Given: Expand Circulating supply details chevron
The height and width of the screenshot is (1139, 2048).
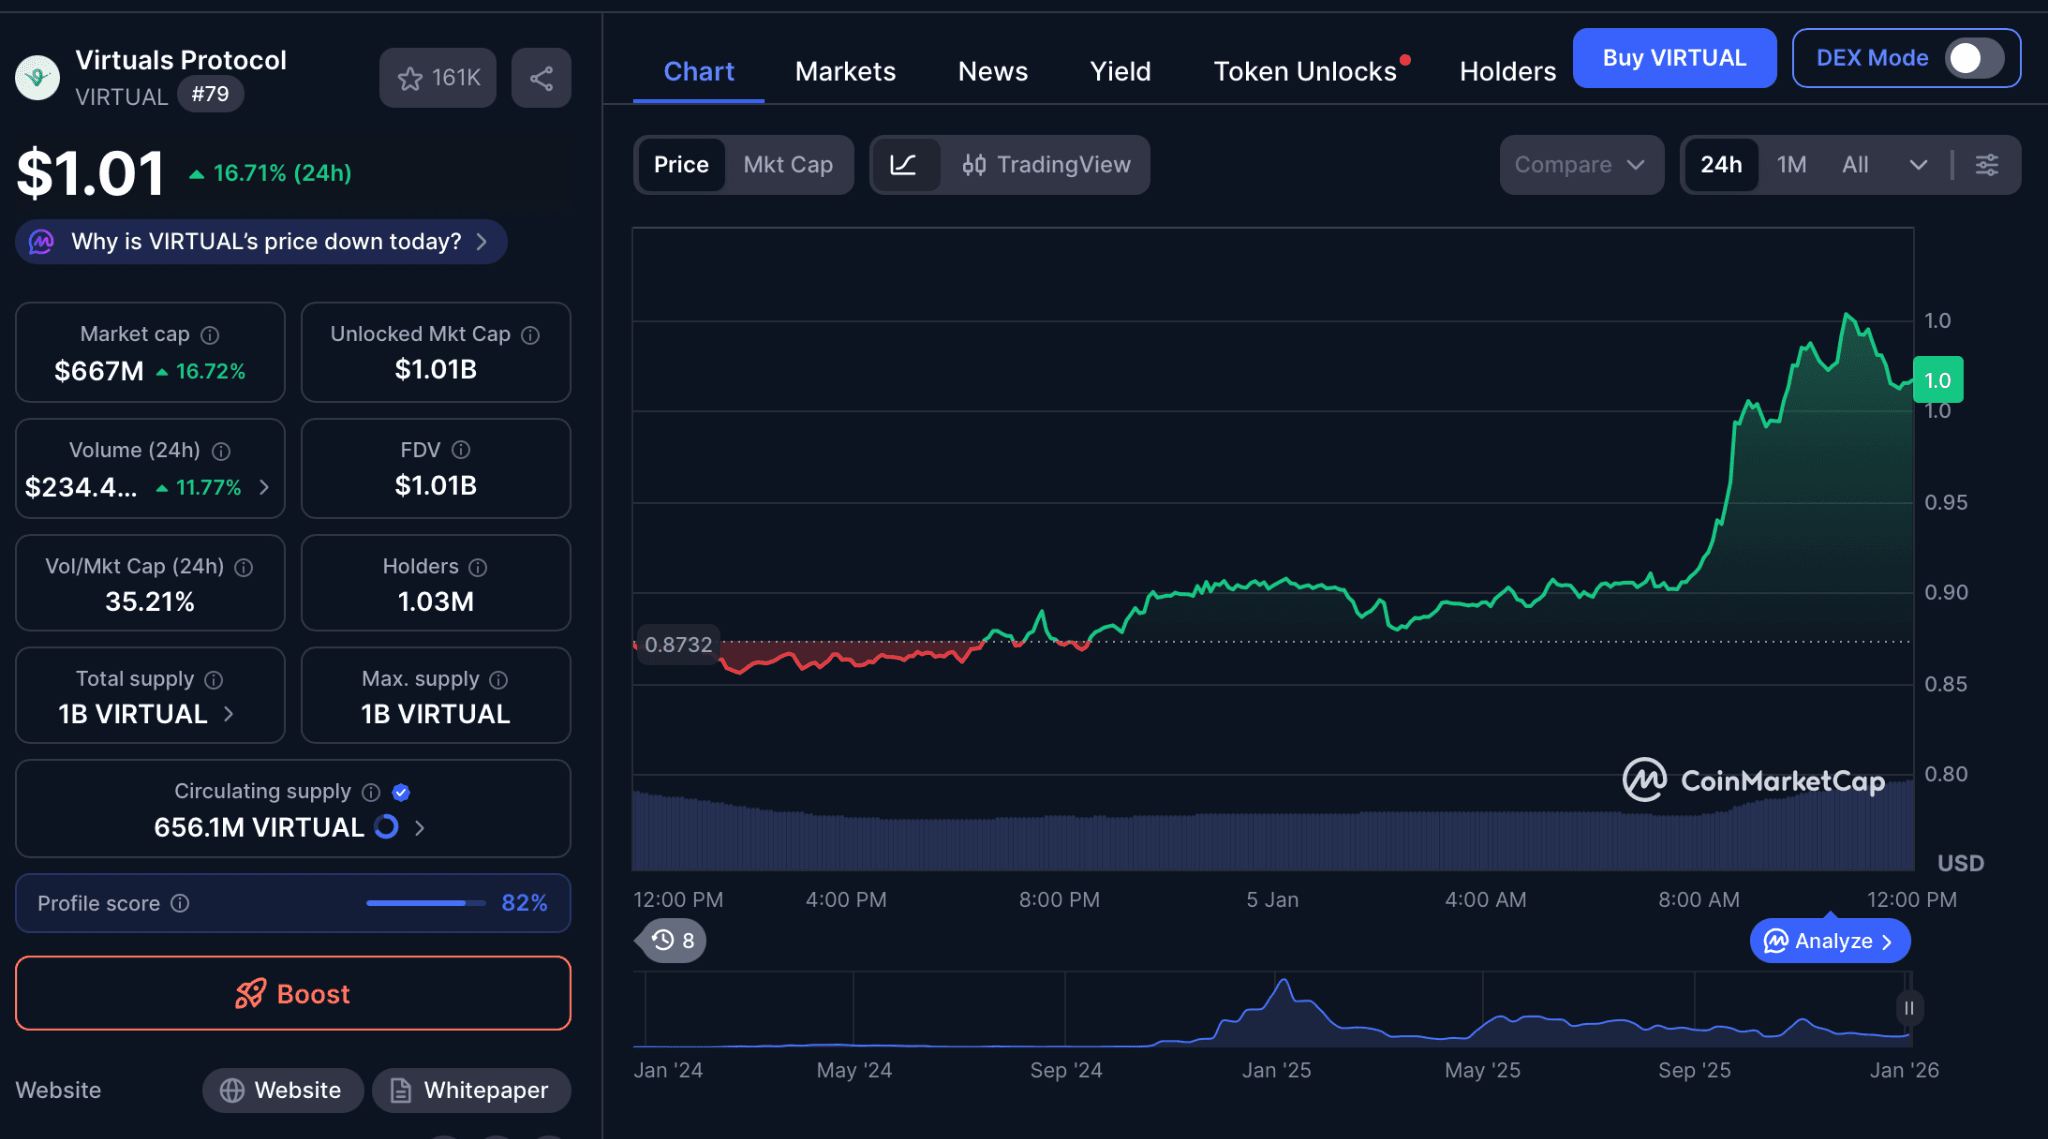Looking at the screenshot, I should (419, 828).
